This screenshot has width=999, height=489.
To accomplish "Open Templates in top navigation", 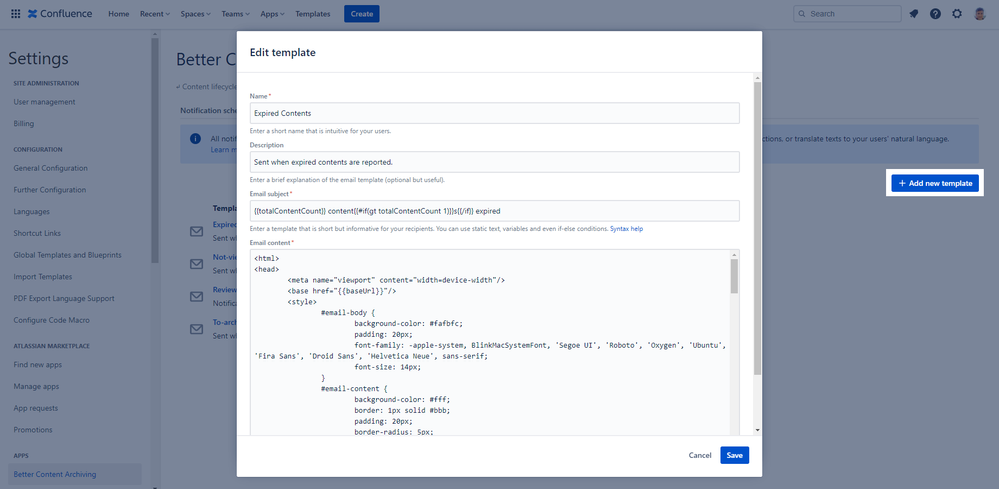I will [x=313, y=14].
